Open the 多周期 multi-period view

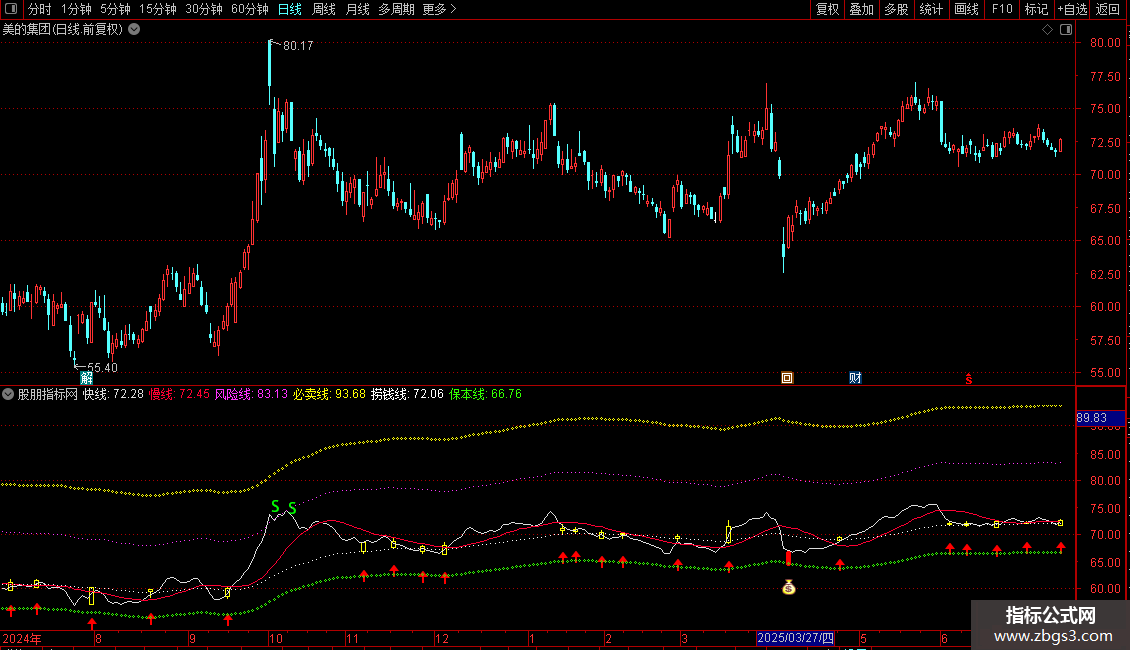tap(396, 9)
